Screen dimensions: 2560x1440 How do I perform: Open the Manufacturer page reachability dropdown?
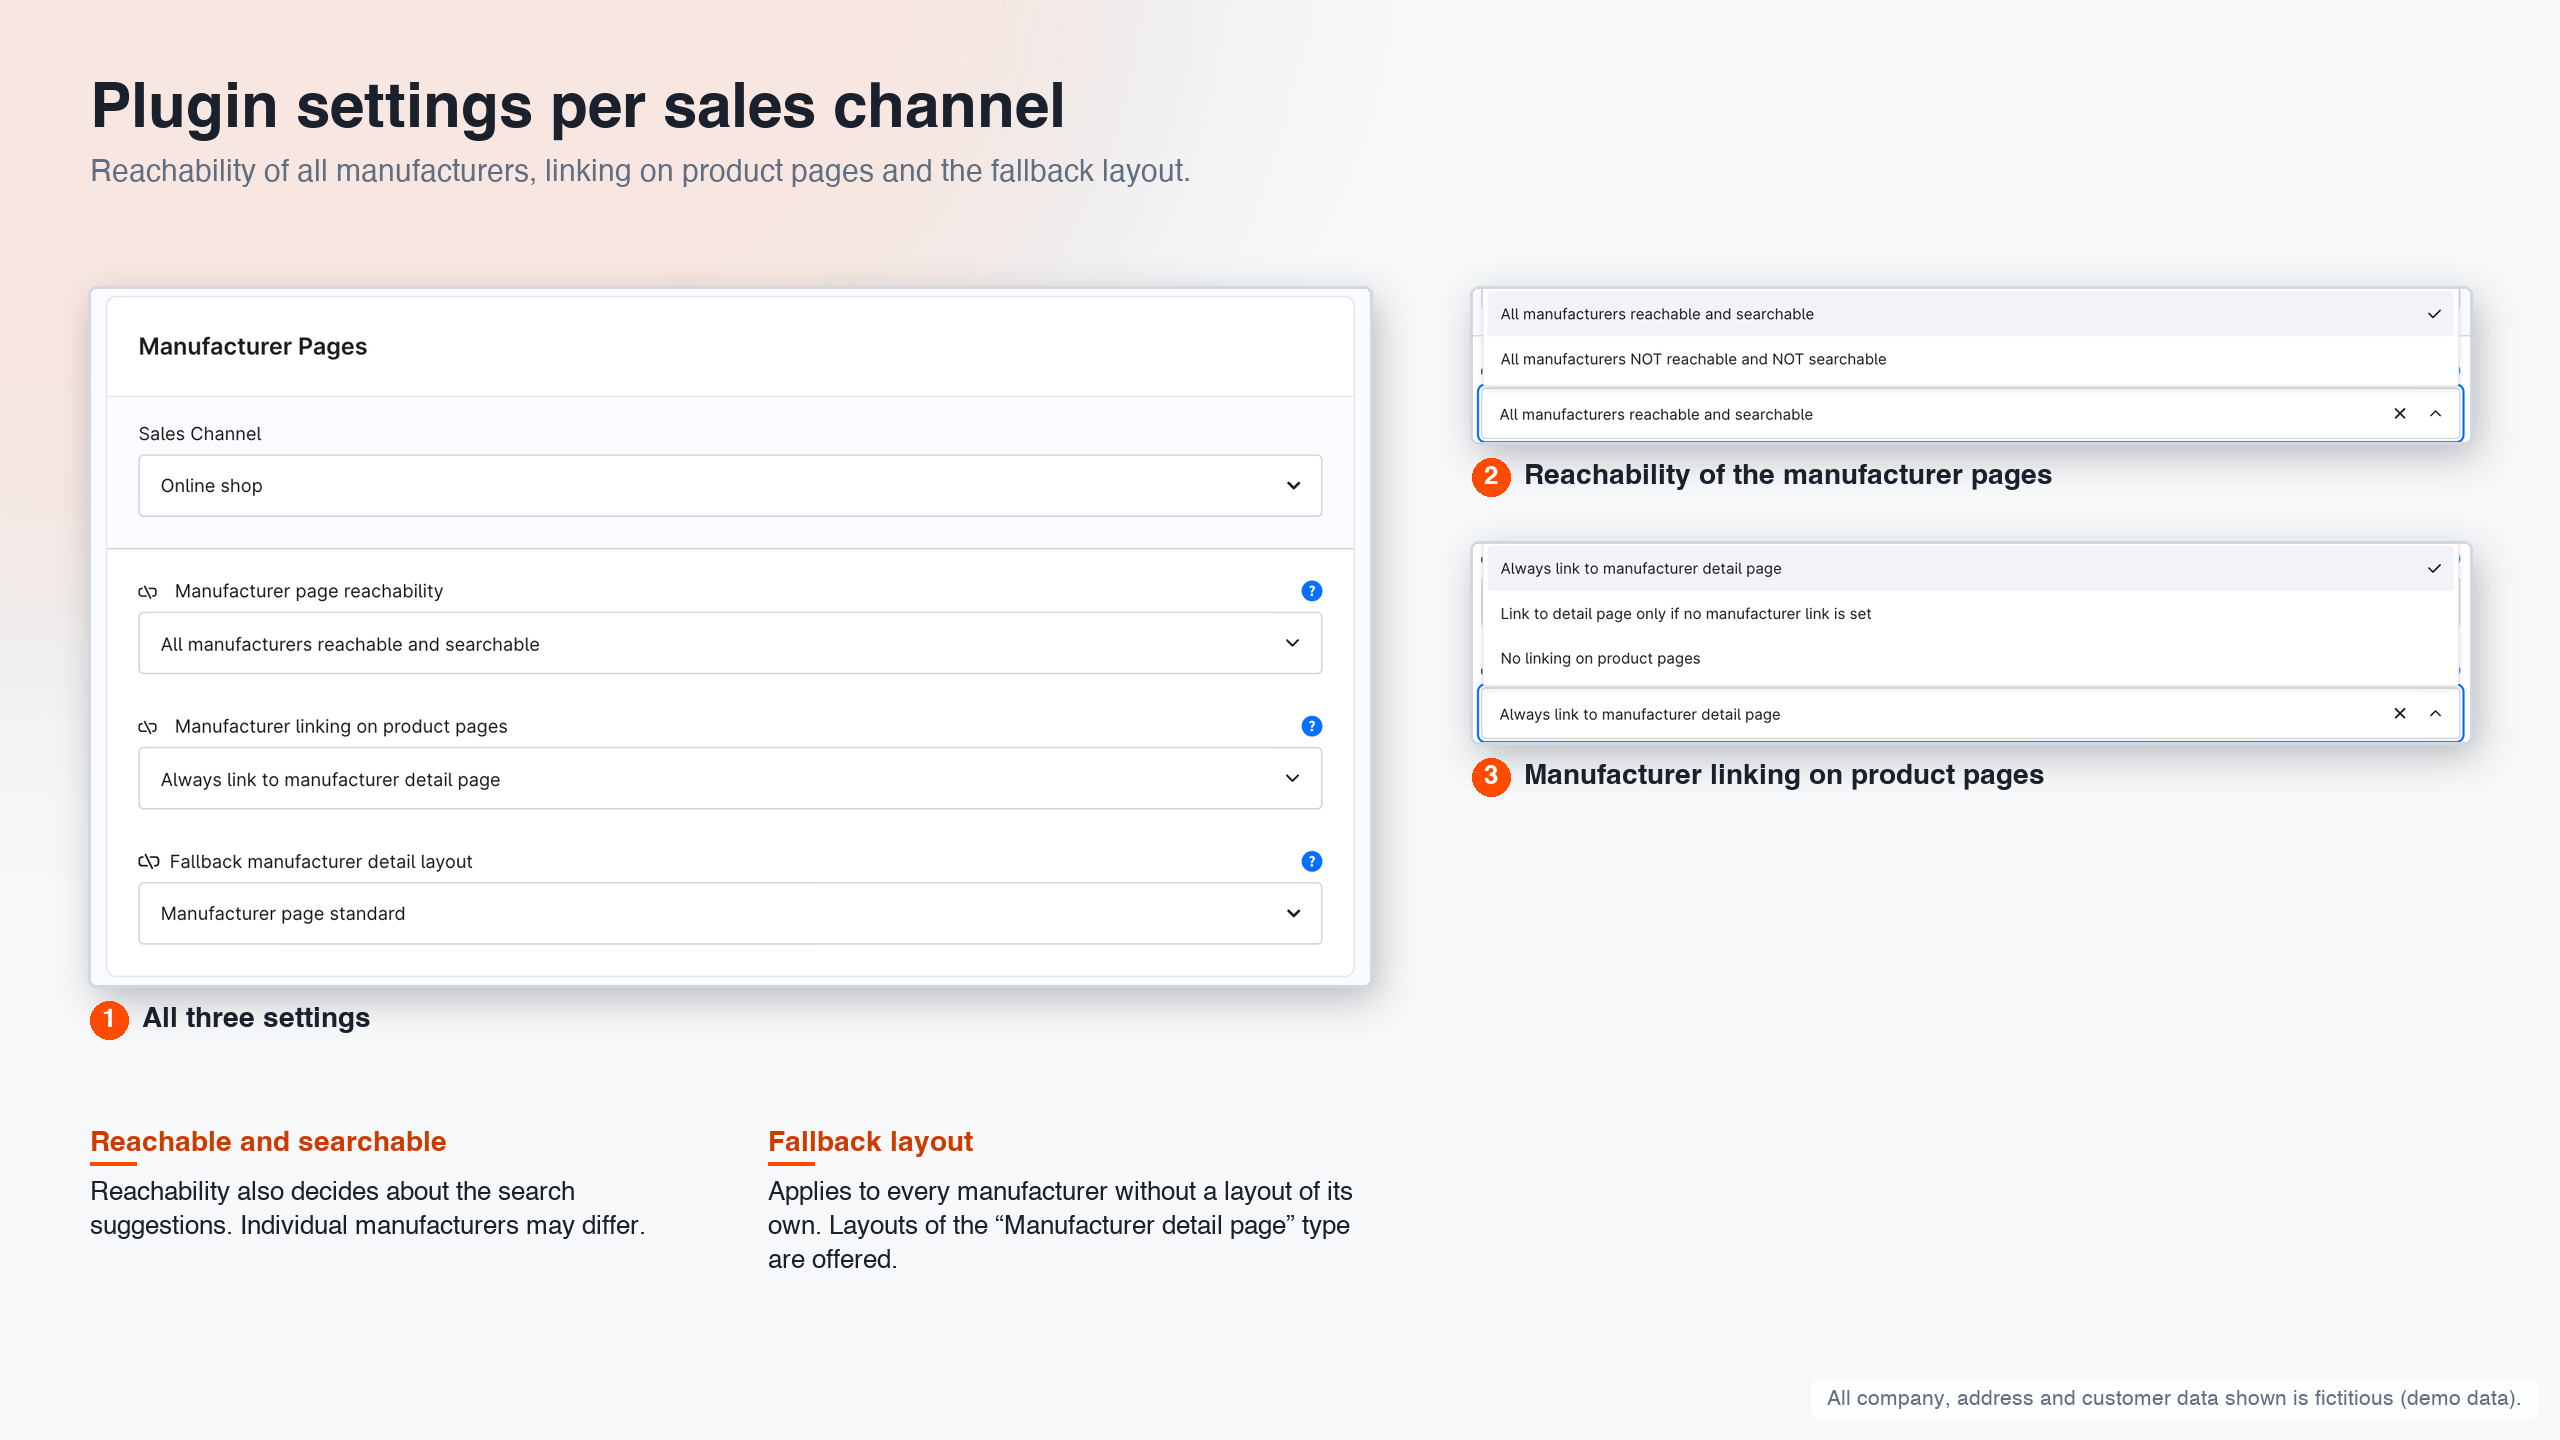coord(730,643)
